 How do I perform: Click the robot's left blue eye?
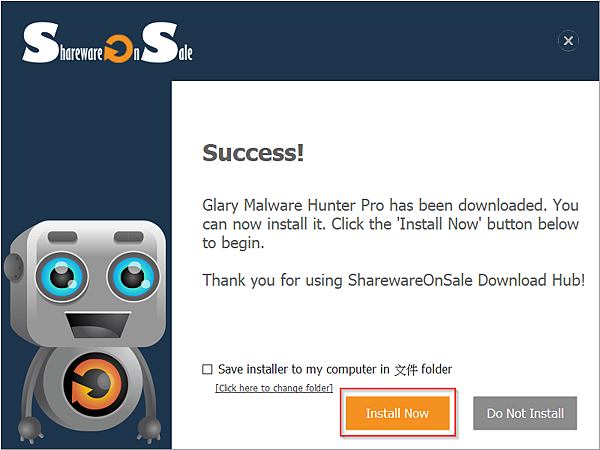tap(62, 276)
